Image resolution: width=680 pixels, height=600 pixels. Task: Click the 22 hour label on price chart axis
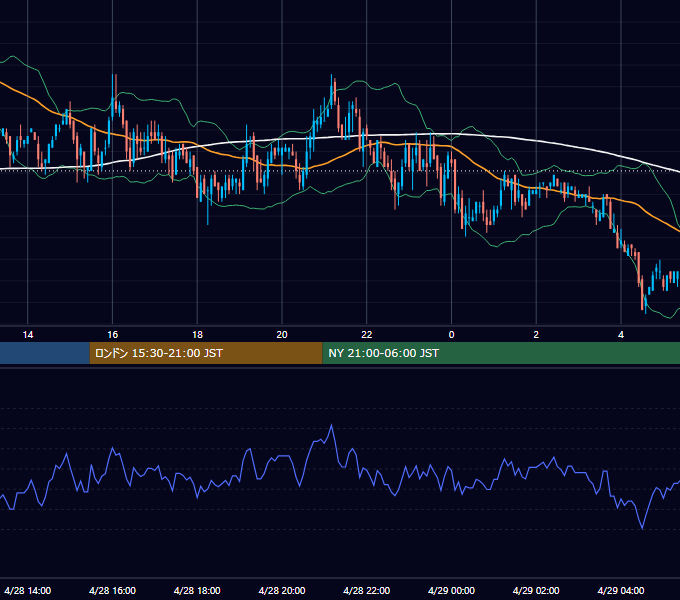tap(367, 335)
